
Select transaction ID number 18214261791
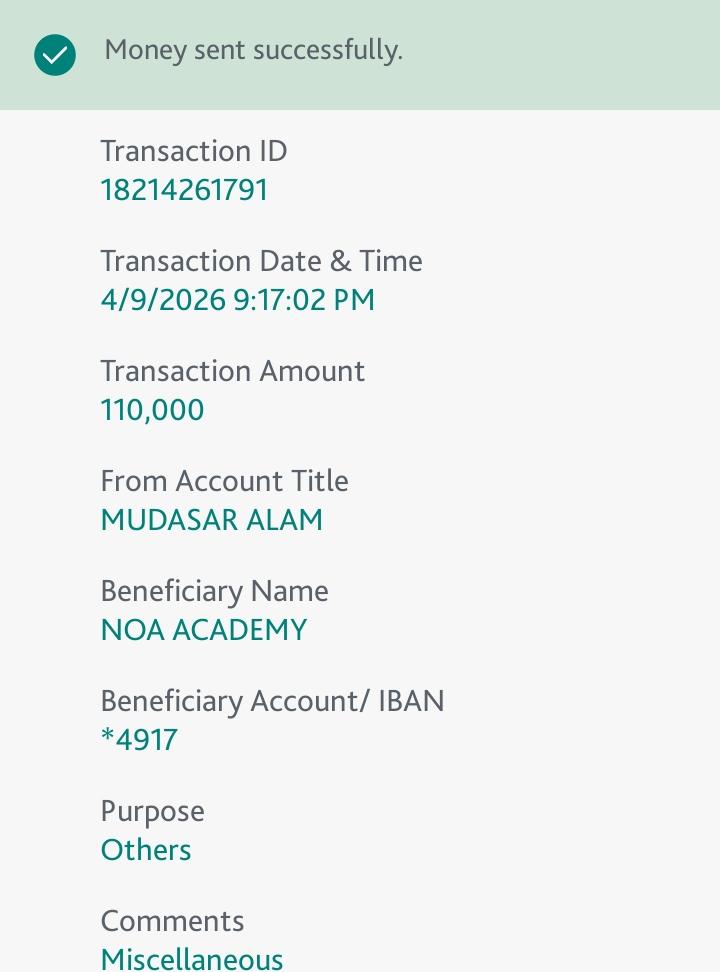point(184,190)
